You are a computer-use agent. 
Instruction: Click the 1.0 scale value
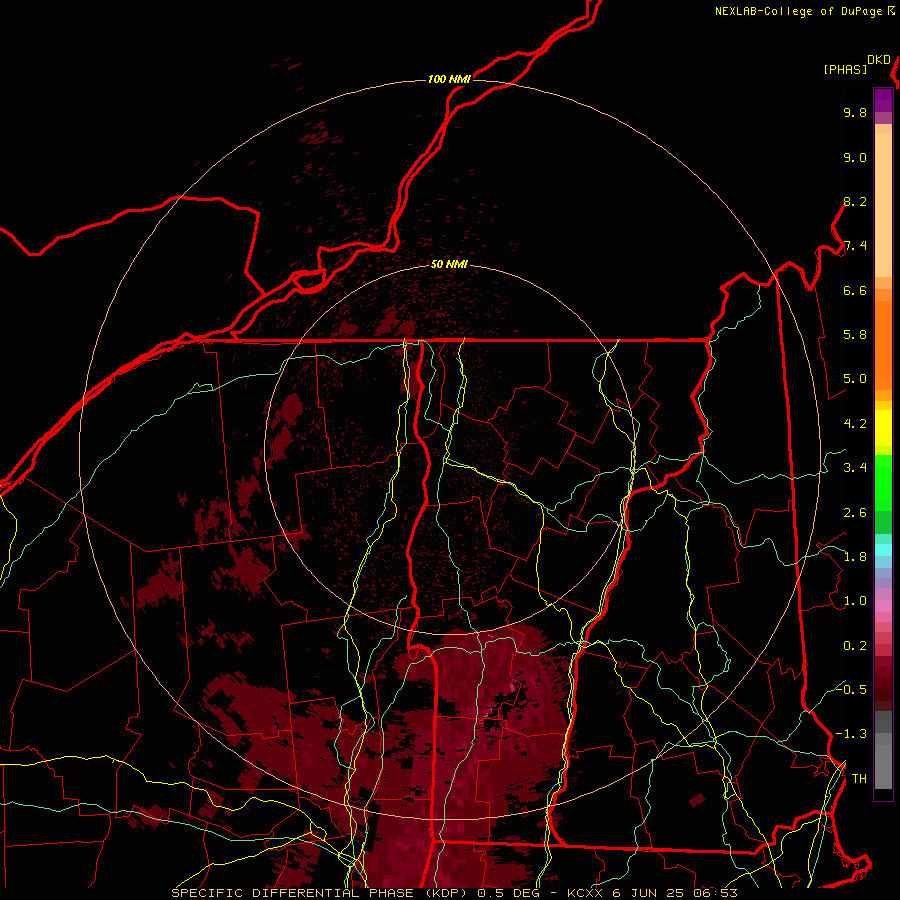tap(855, 601)
